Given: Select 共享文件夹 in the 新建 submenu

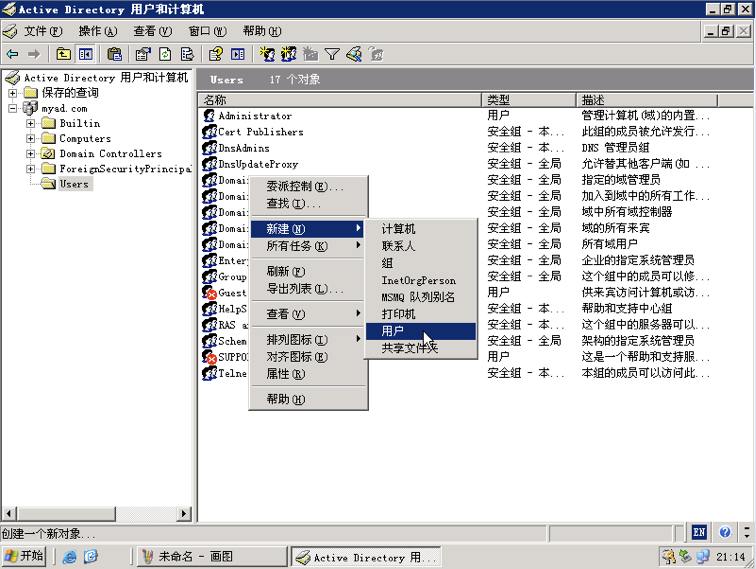Looking at the screenshot, I should coord(421,348).
